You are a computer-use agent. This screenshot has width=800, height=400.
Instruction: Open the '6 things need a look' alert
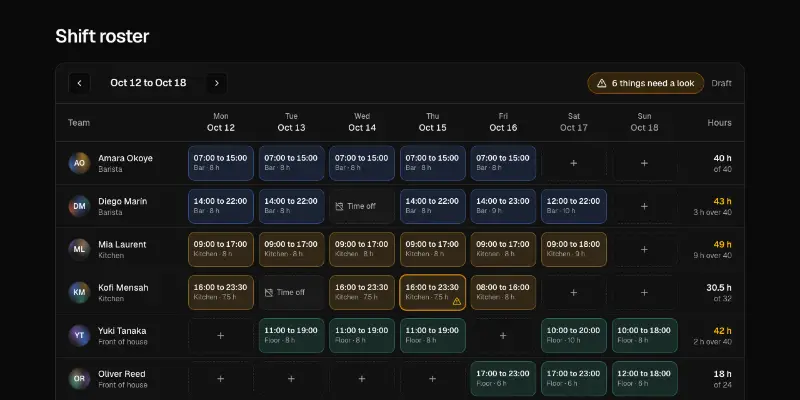[645, 83]
